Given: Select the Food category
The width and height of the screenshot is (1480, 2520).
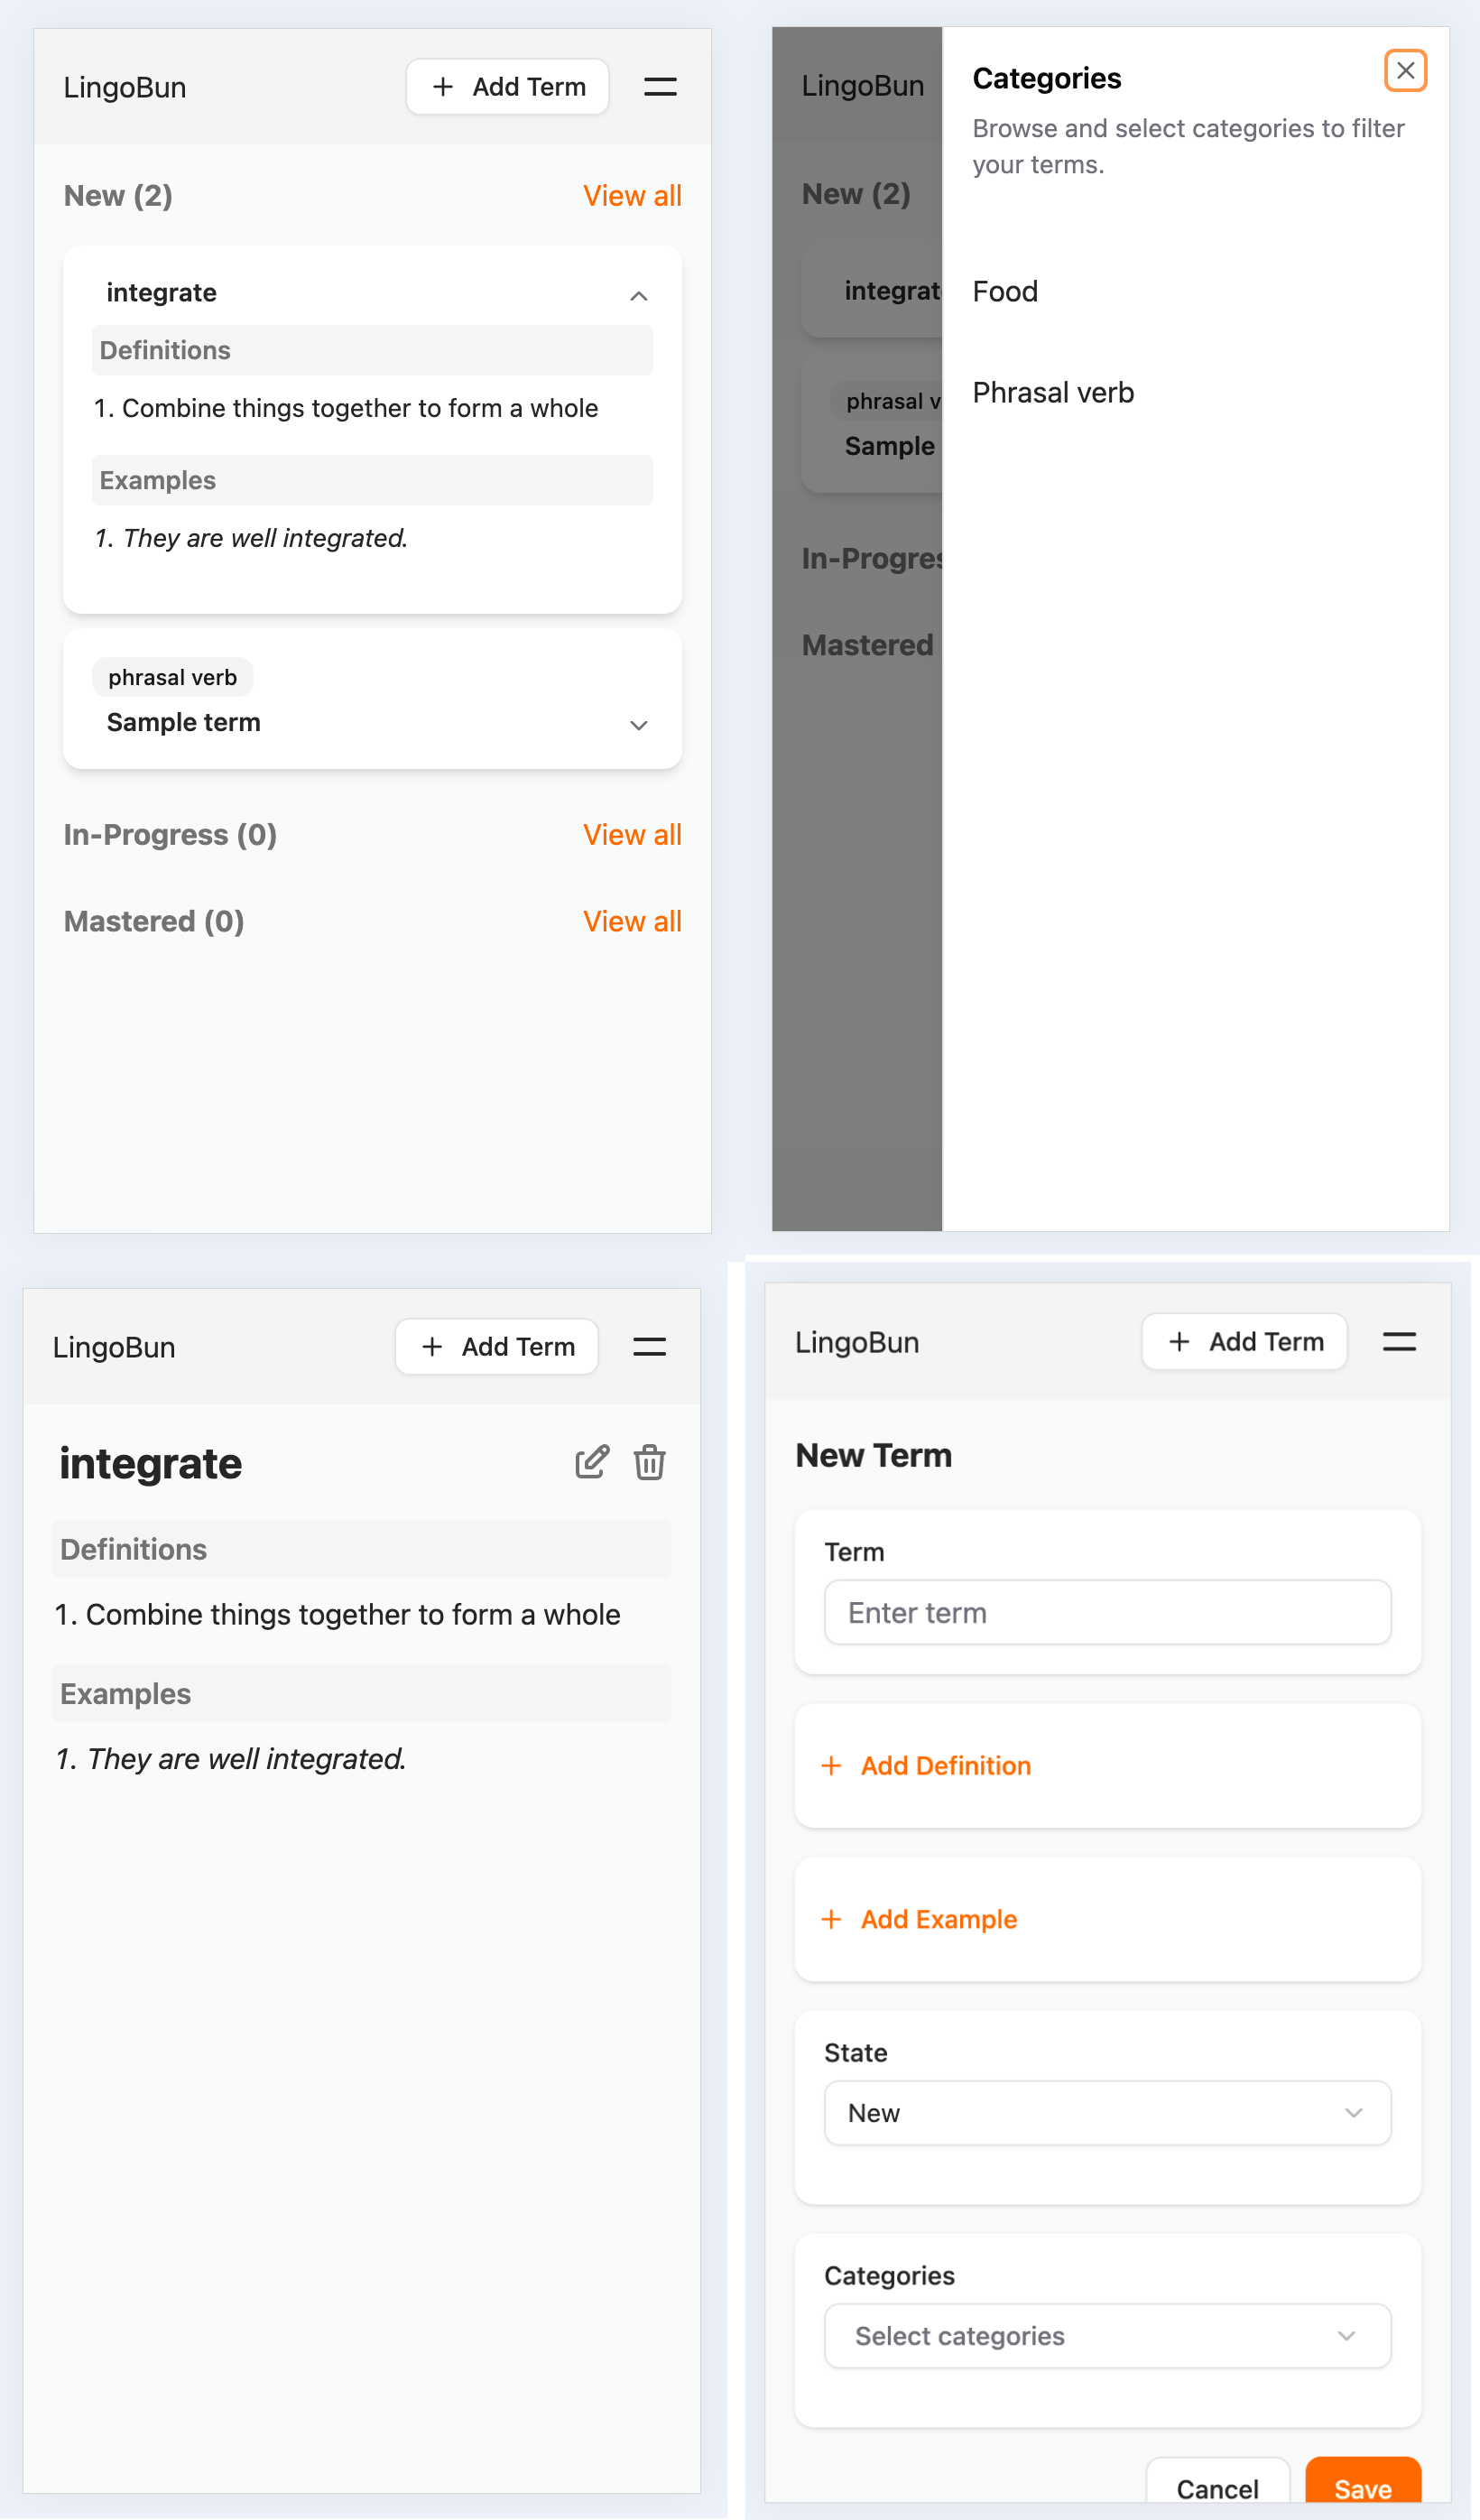Looking at the screenshot, I should tap(1005, 292).
